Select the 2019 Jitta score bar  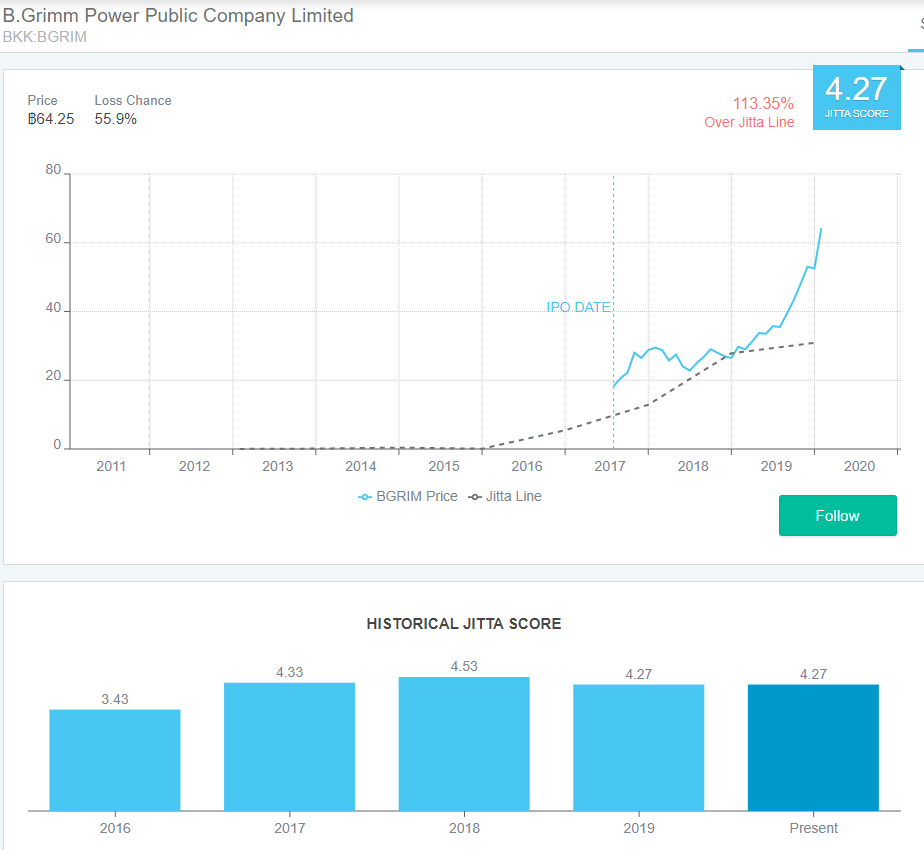(x=639, y=747)
